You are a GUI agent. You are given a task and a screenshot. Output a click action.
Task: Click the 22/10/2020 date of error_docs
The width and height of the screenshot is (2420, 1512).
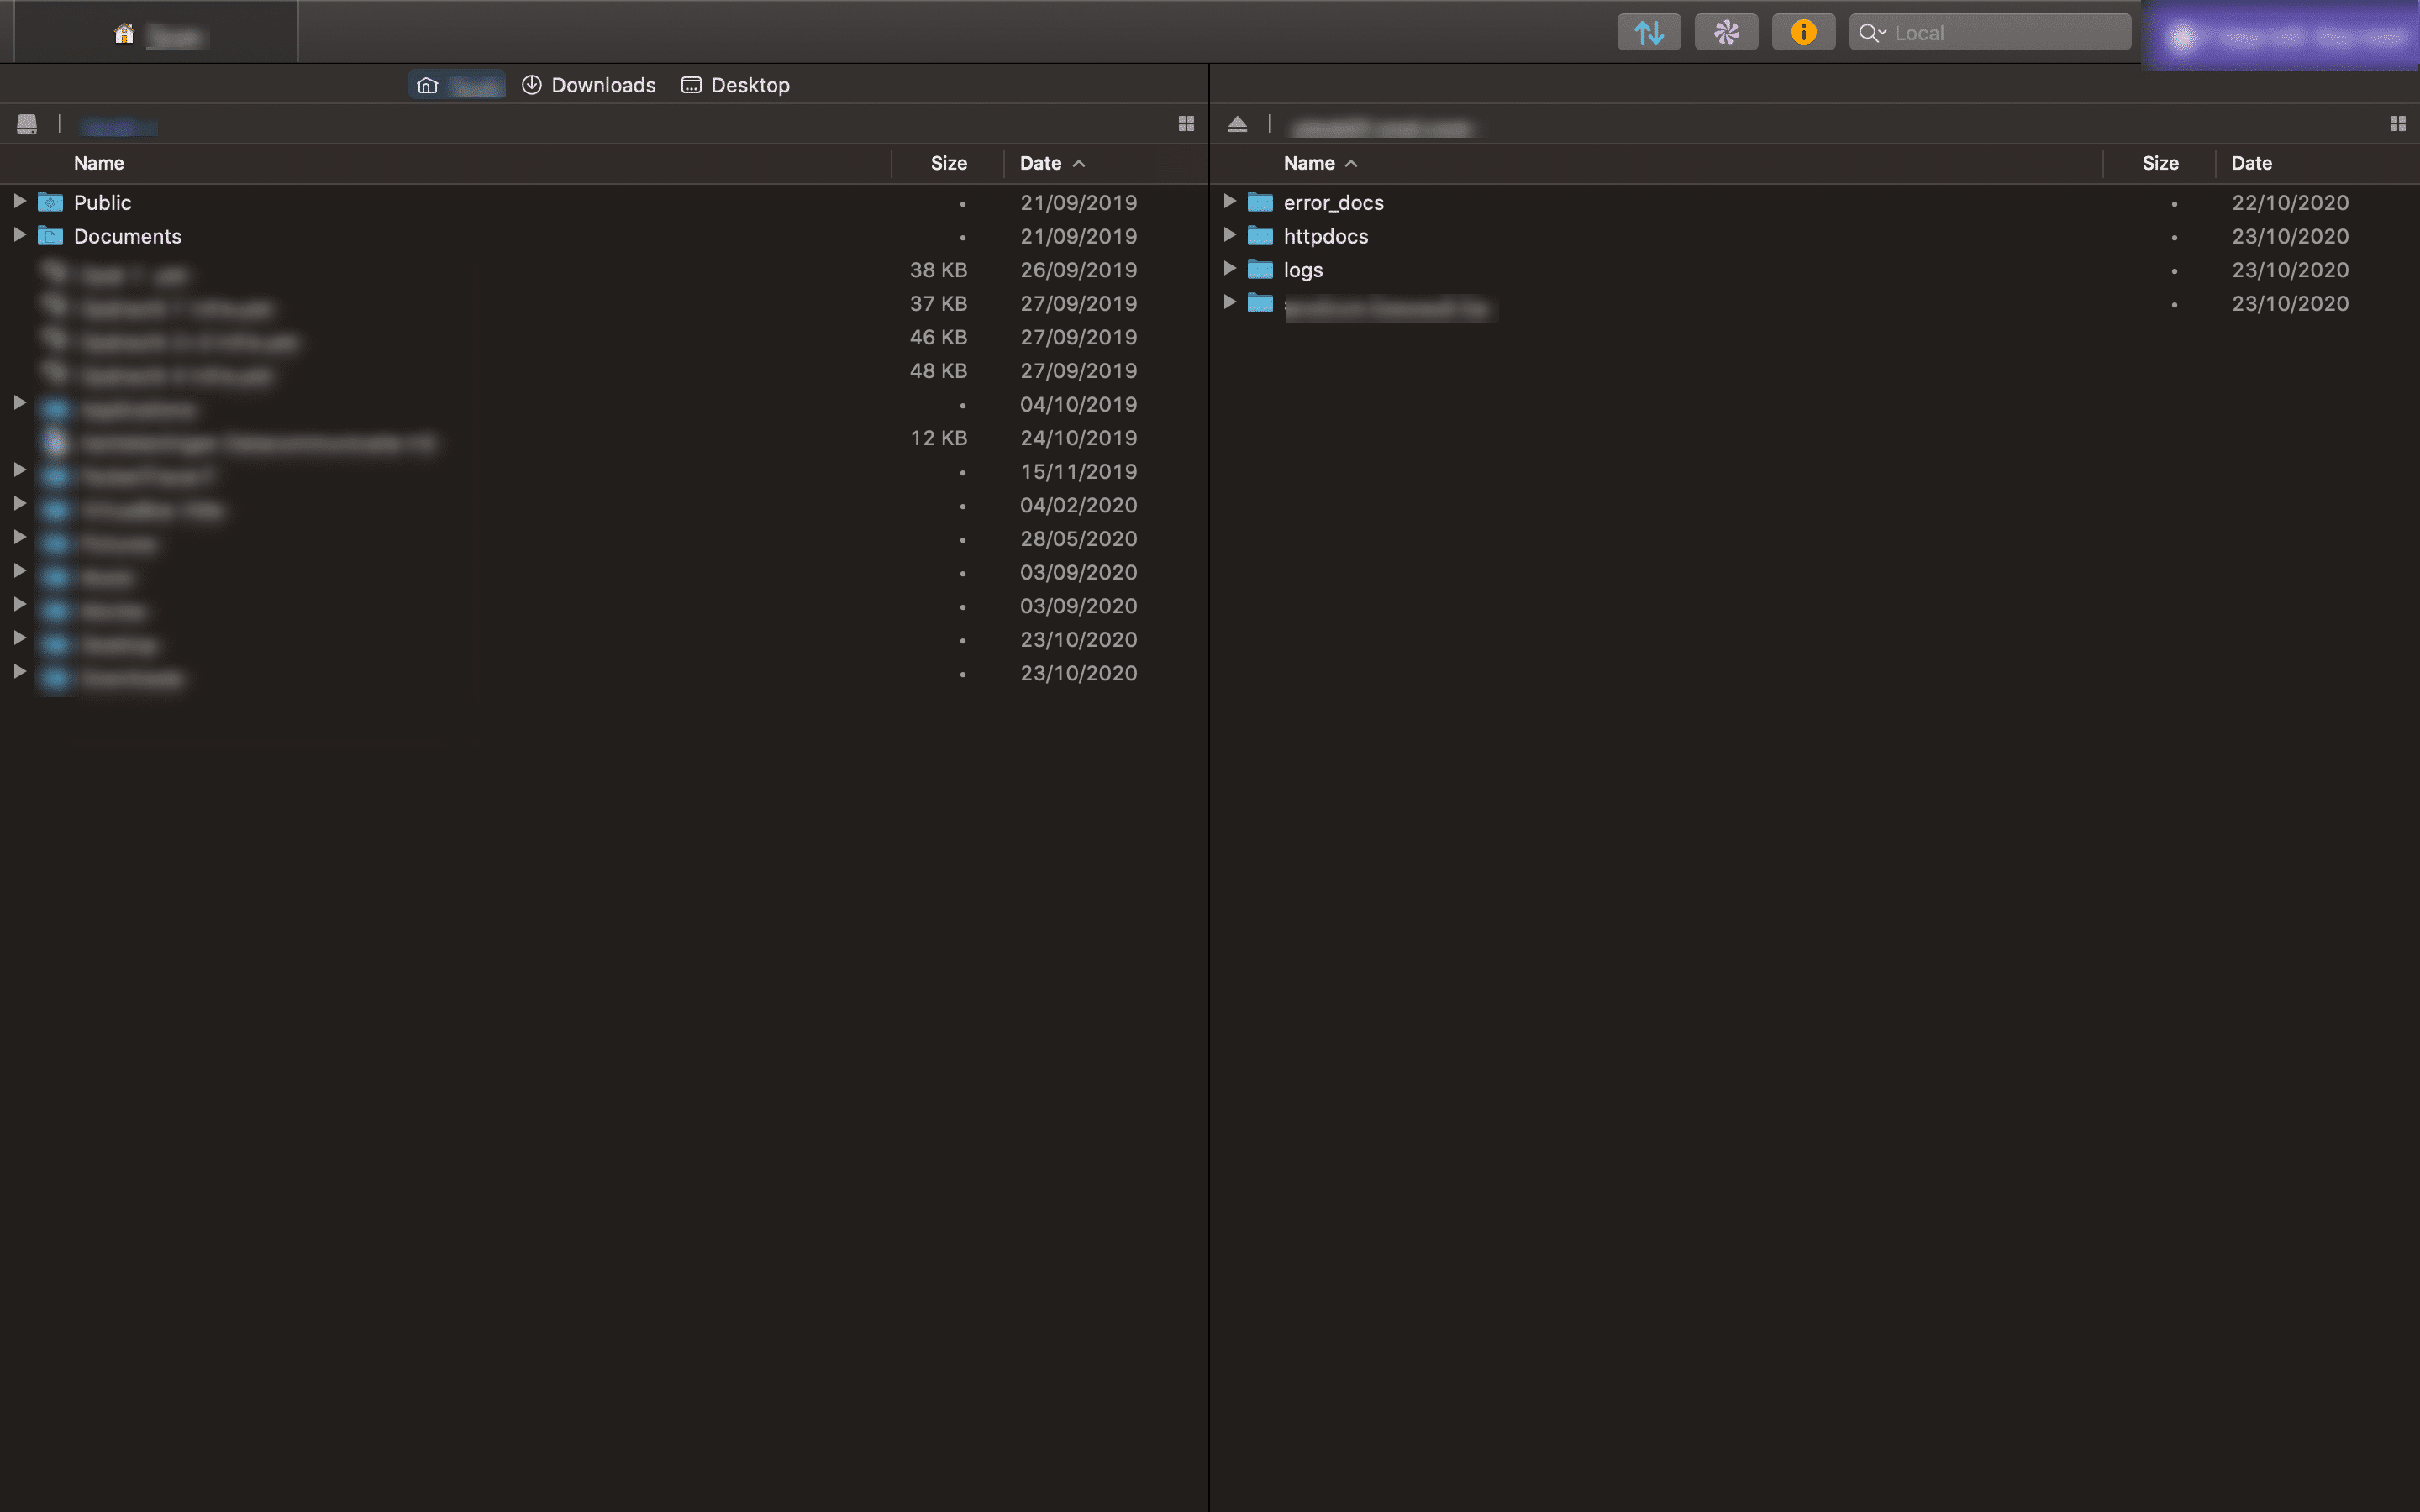(2290, 203)
